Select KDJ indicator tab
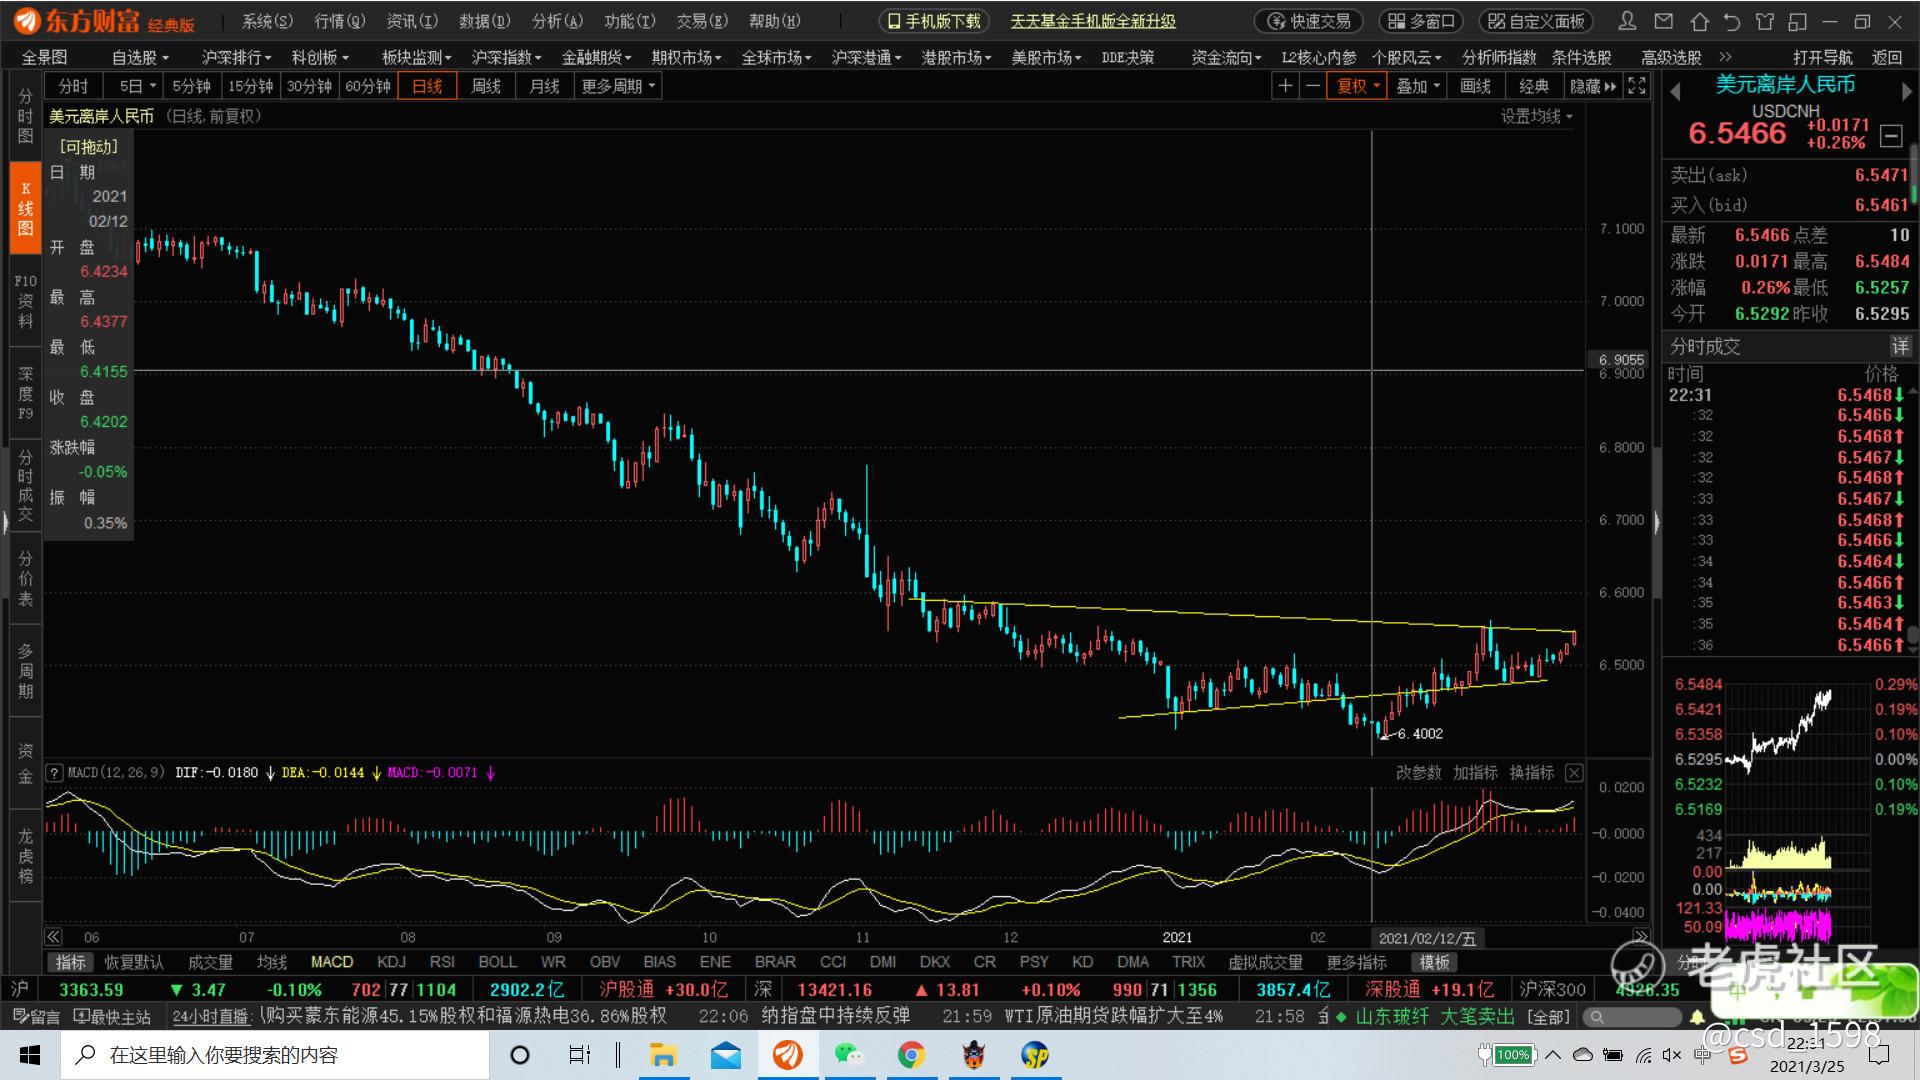Image resolution: width=1920 pixels, height=1080 pixels. click(392, 962)
